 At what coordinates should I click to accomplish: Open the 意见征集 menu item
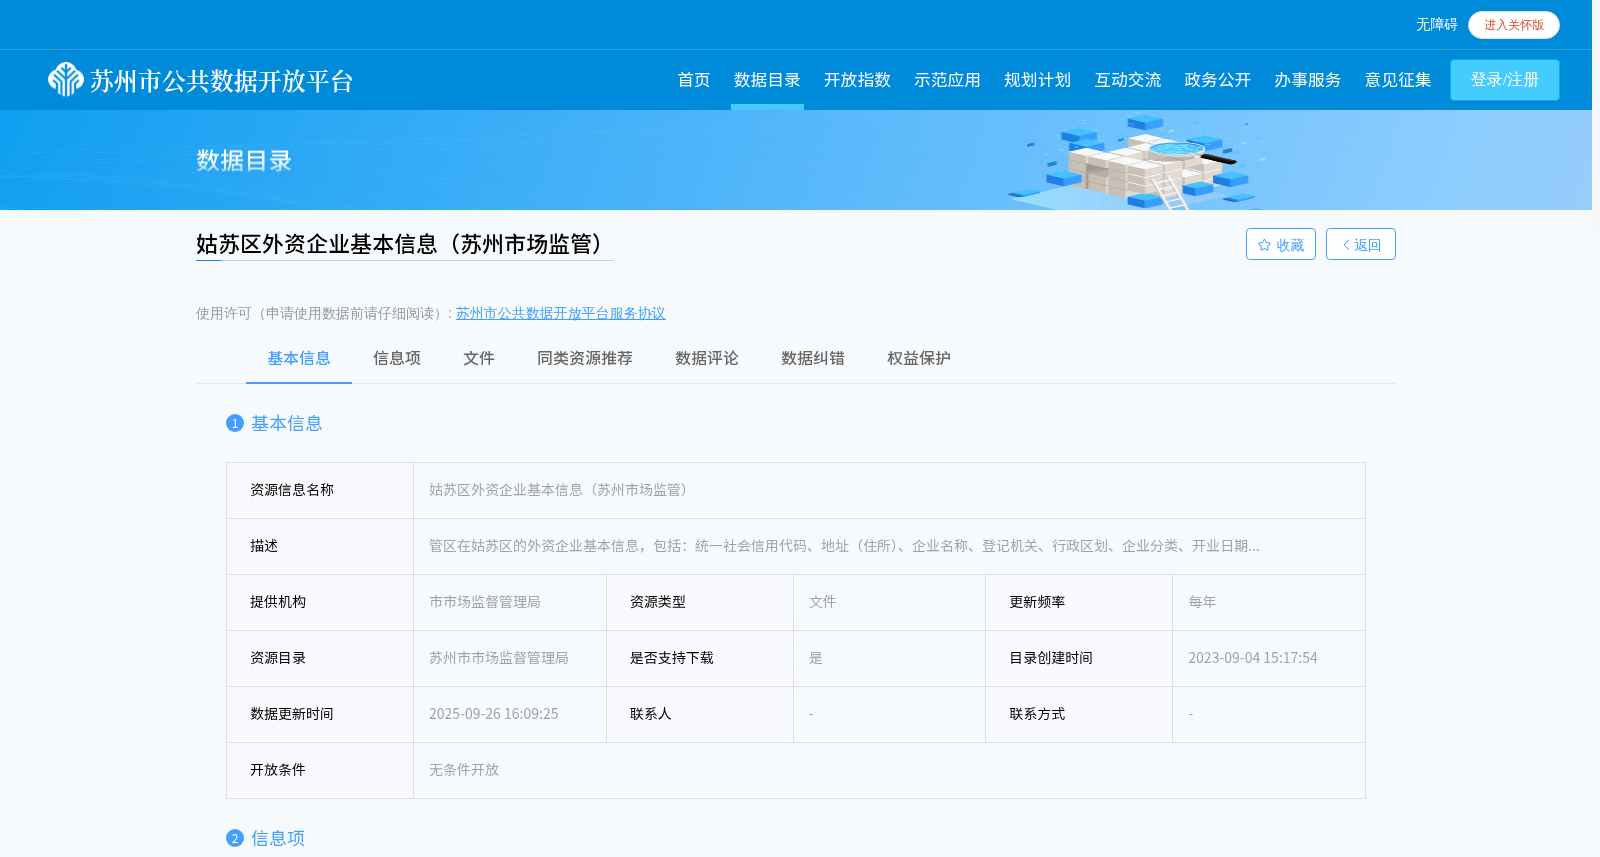pos(1397,80)
